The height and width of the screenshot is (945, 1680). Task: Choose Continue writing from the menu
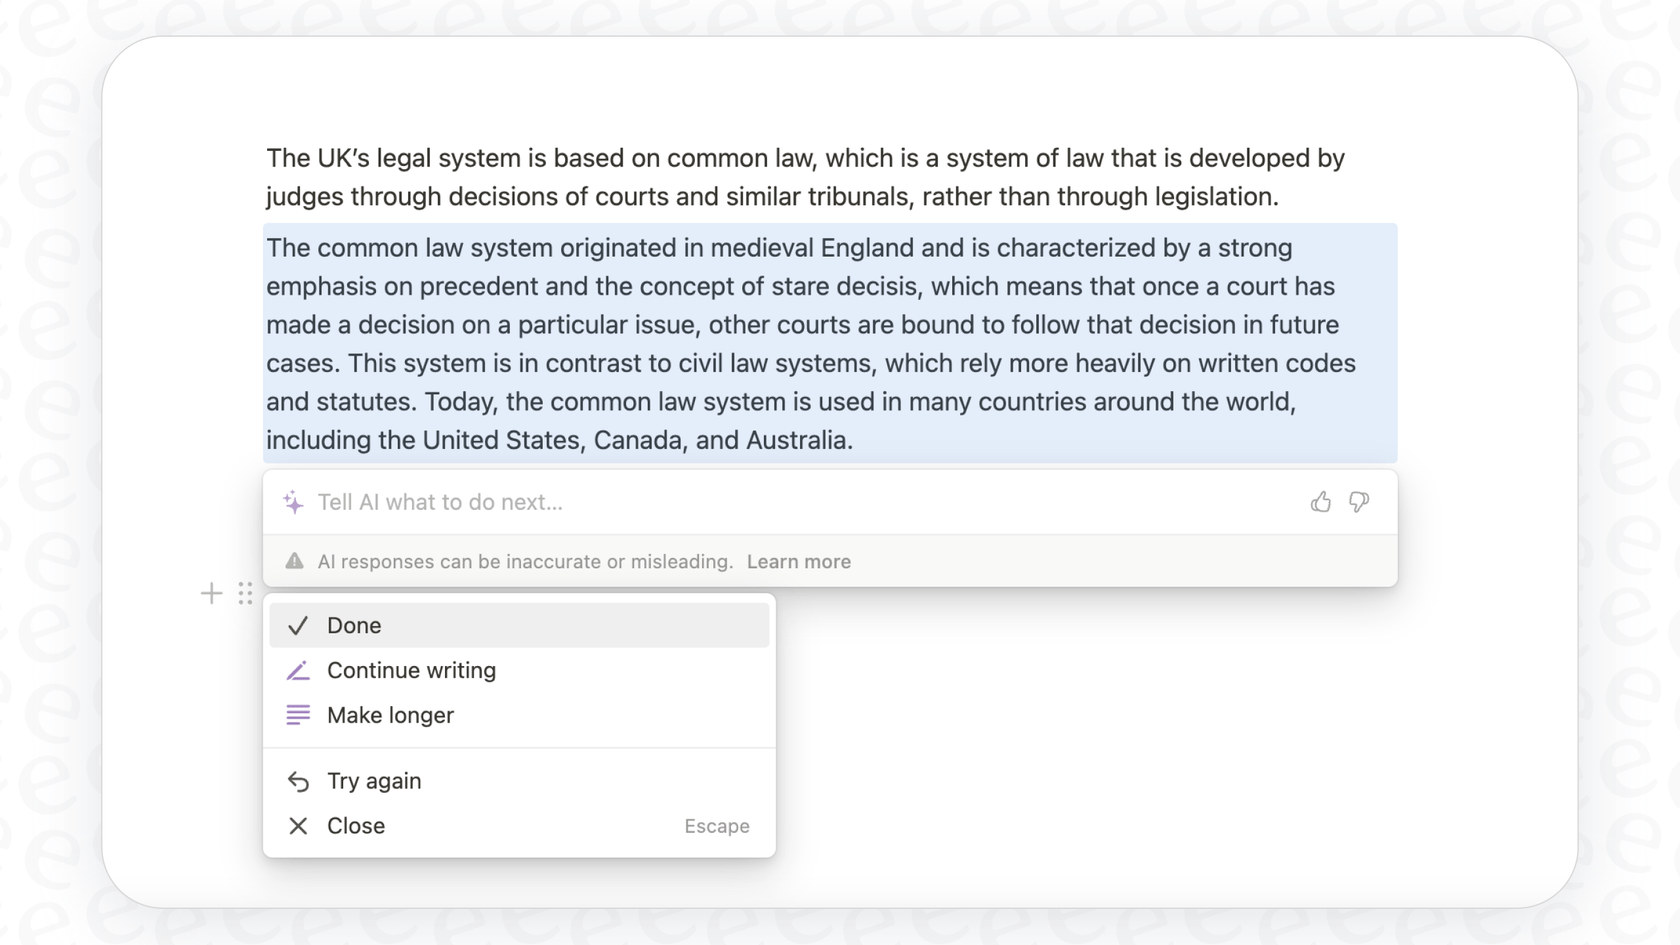coord(410,670)
